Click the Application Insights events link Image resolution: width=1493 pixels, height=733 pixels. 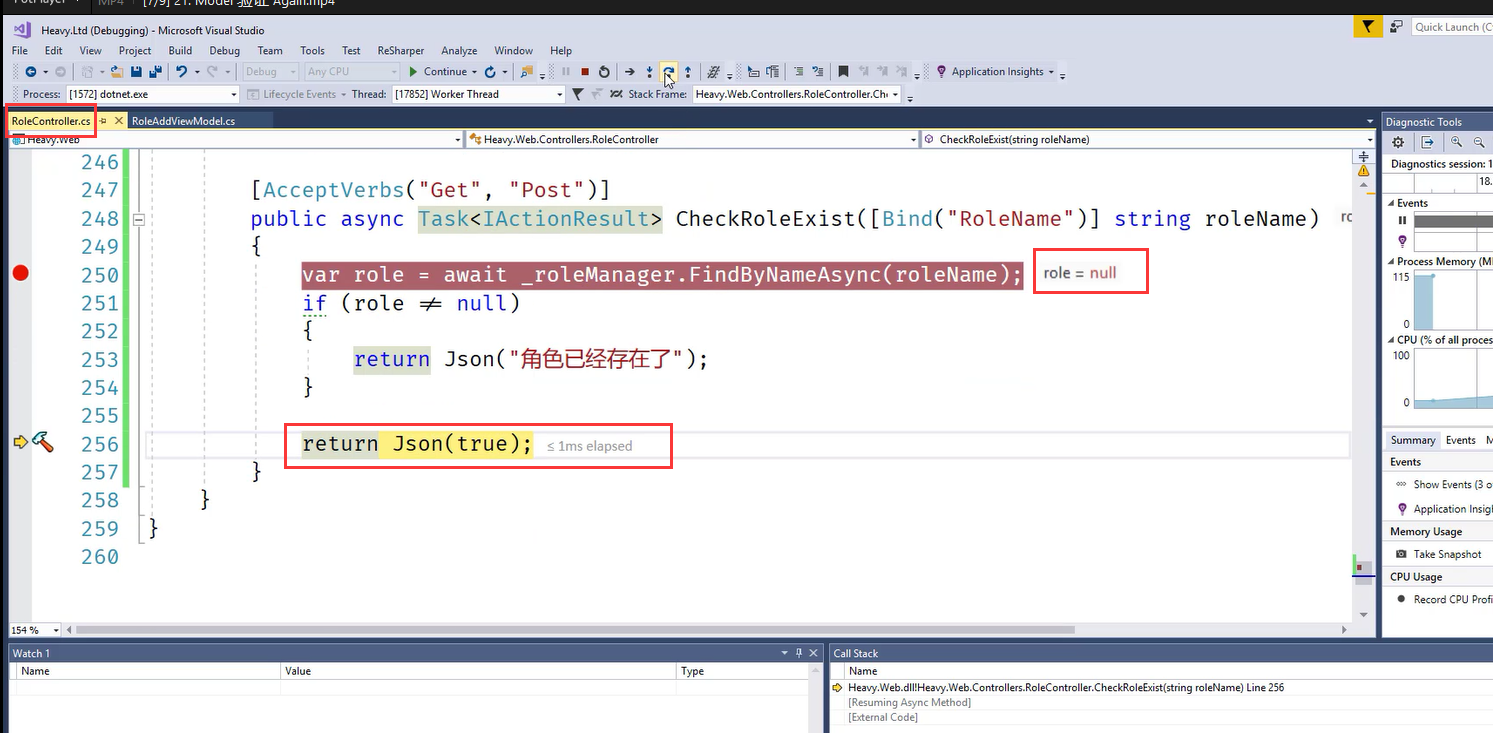click(x=1453, y=509)
